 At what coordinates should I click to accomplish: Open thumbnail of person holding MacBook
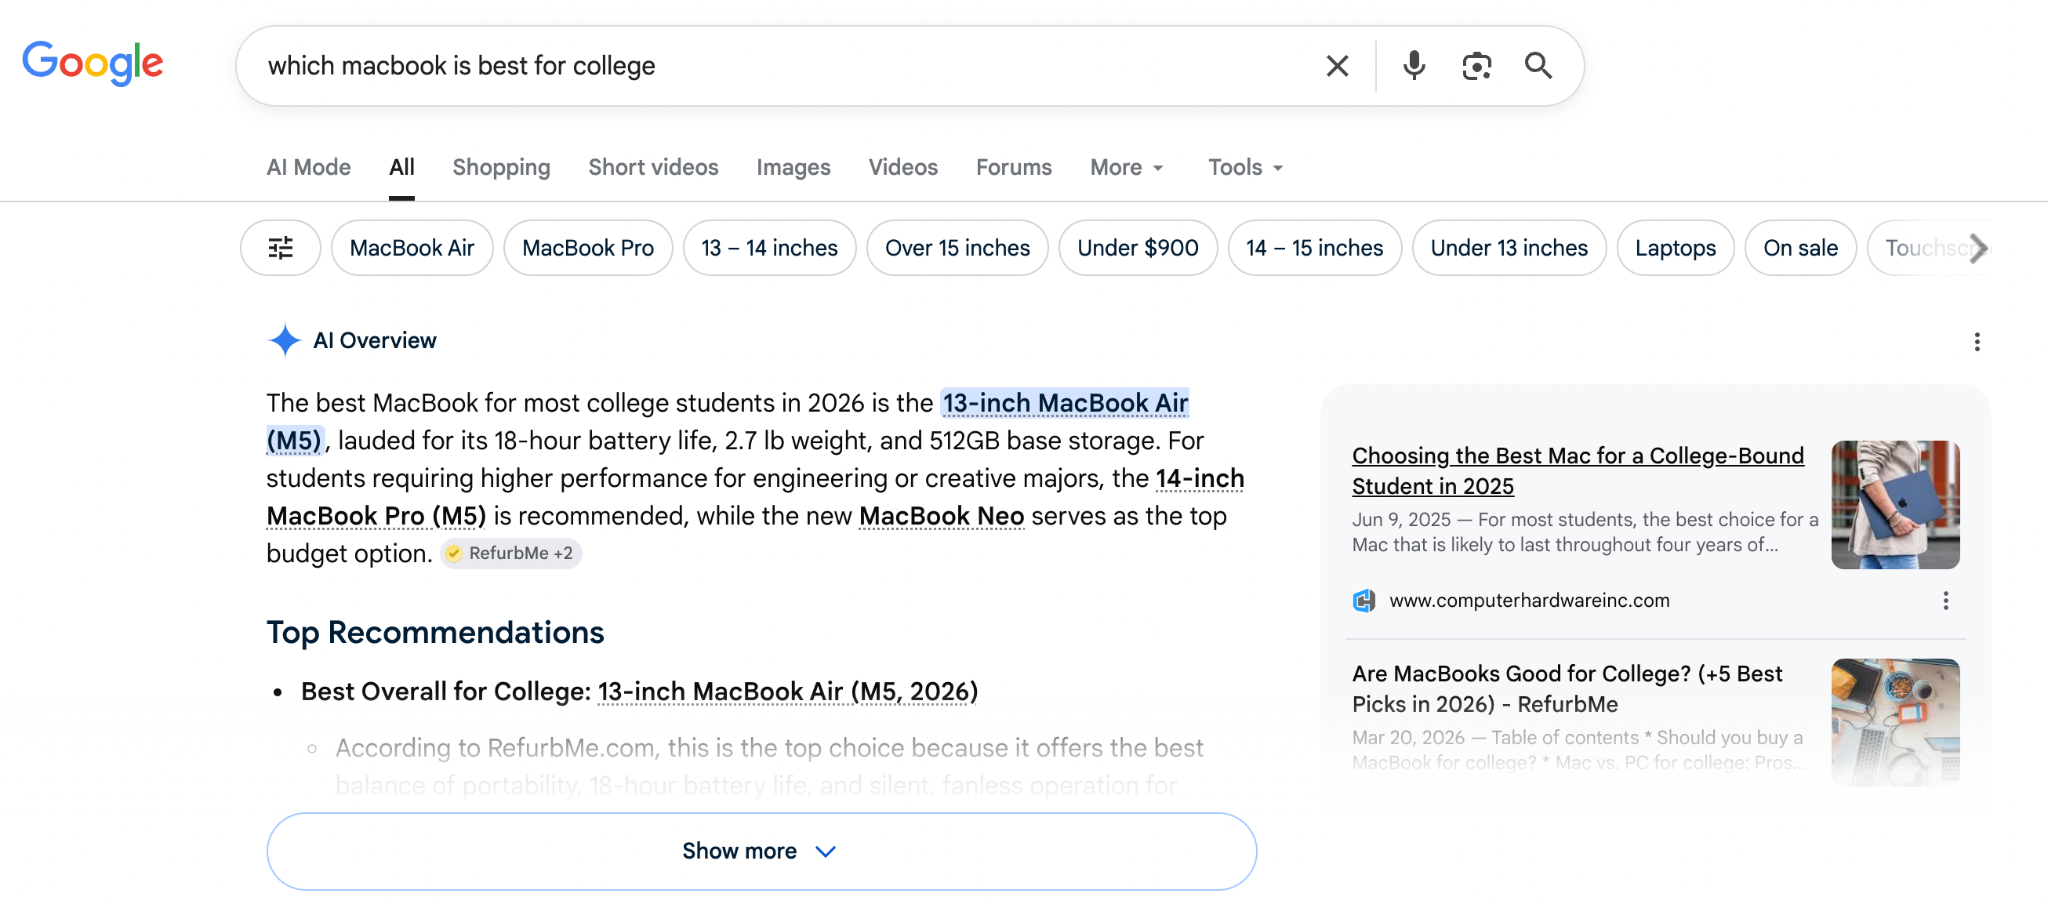1895,505
